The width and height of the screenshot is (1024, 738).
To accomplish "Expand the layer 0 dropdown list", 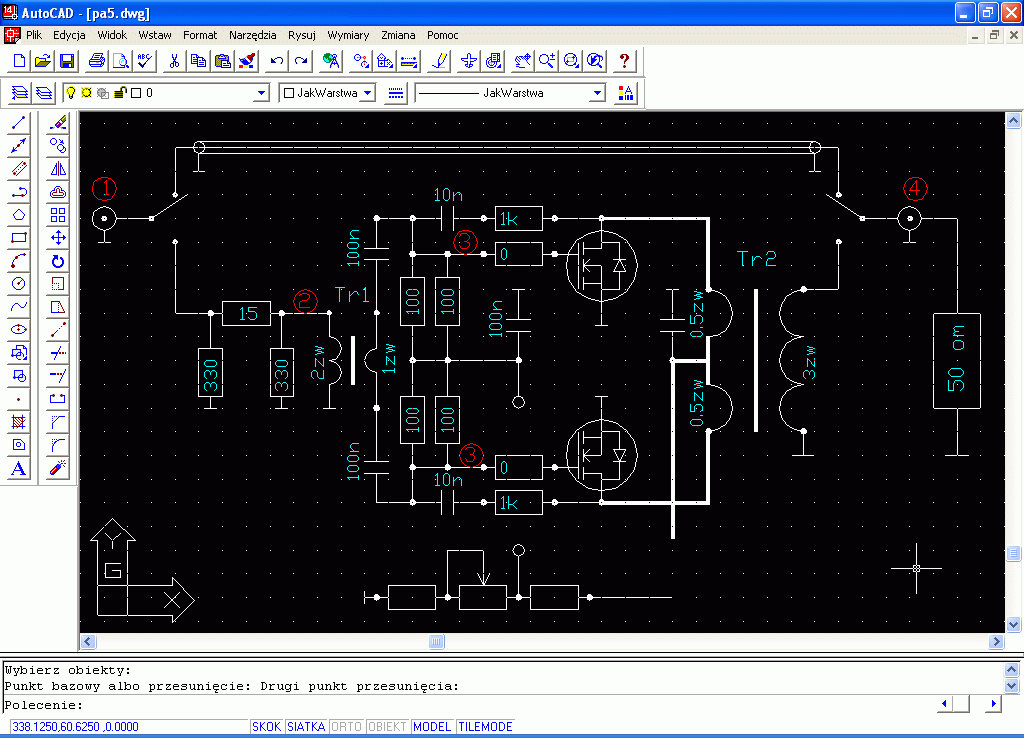I will pos(262,93).
